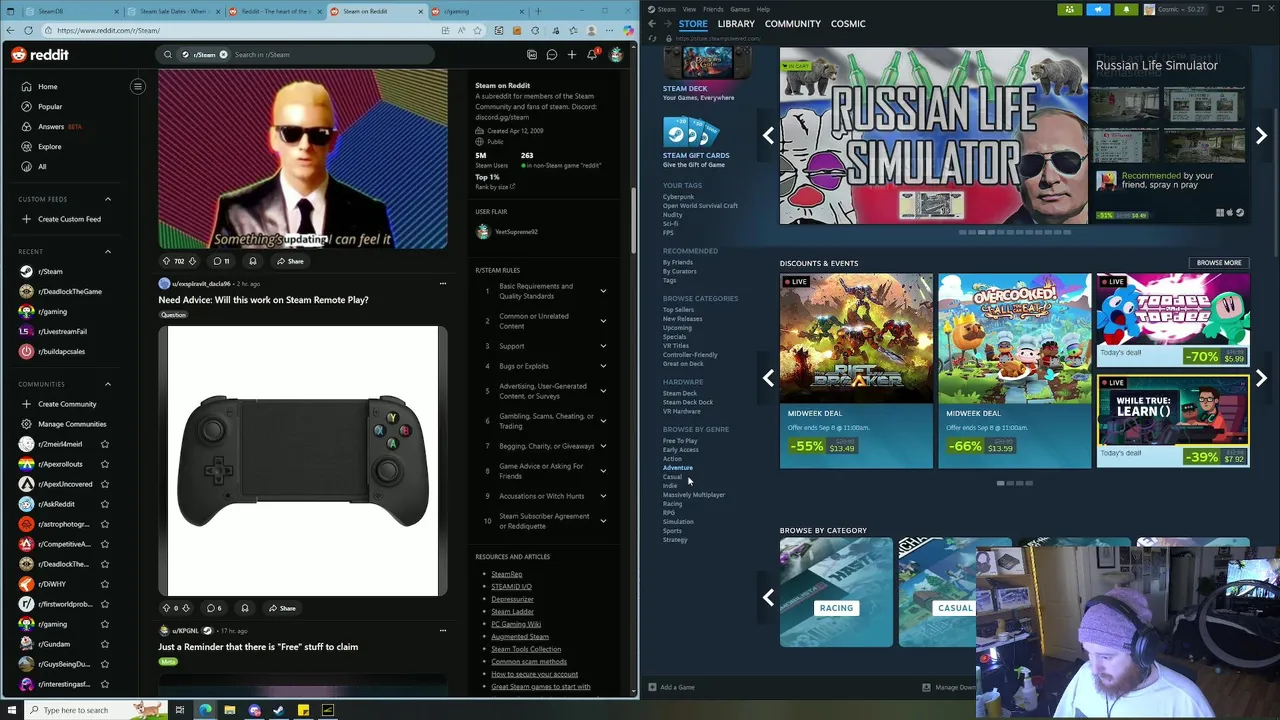This screenshot has height=720, width=1280.
Task: Collapse the Custom Feeds section
Action: click(x=108, y=199)
